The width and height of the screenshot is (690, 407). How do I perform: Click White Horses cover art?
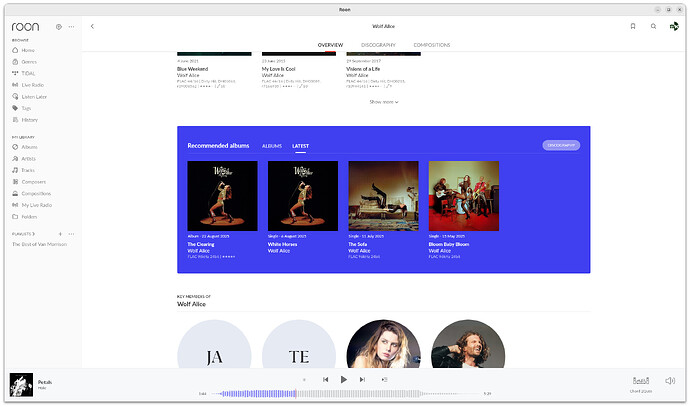coord(303,196)
